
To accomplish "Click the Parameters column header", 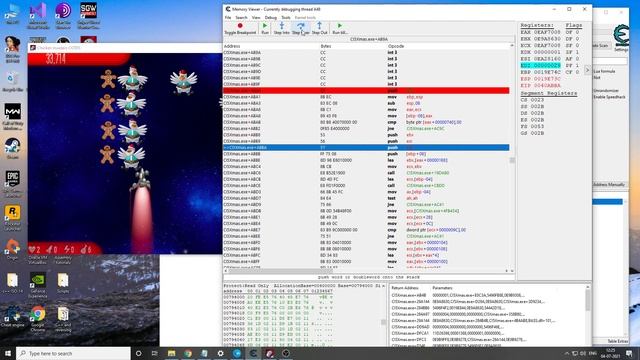I will pos(442,288).
